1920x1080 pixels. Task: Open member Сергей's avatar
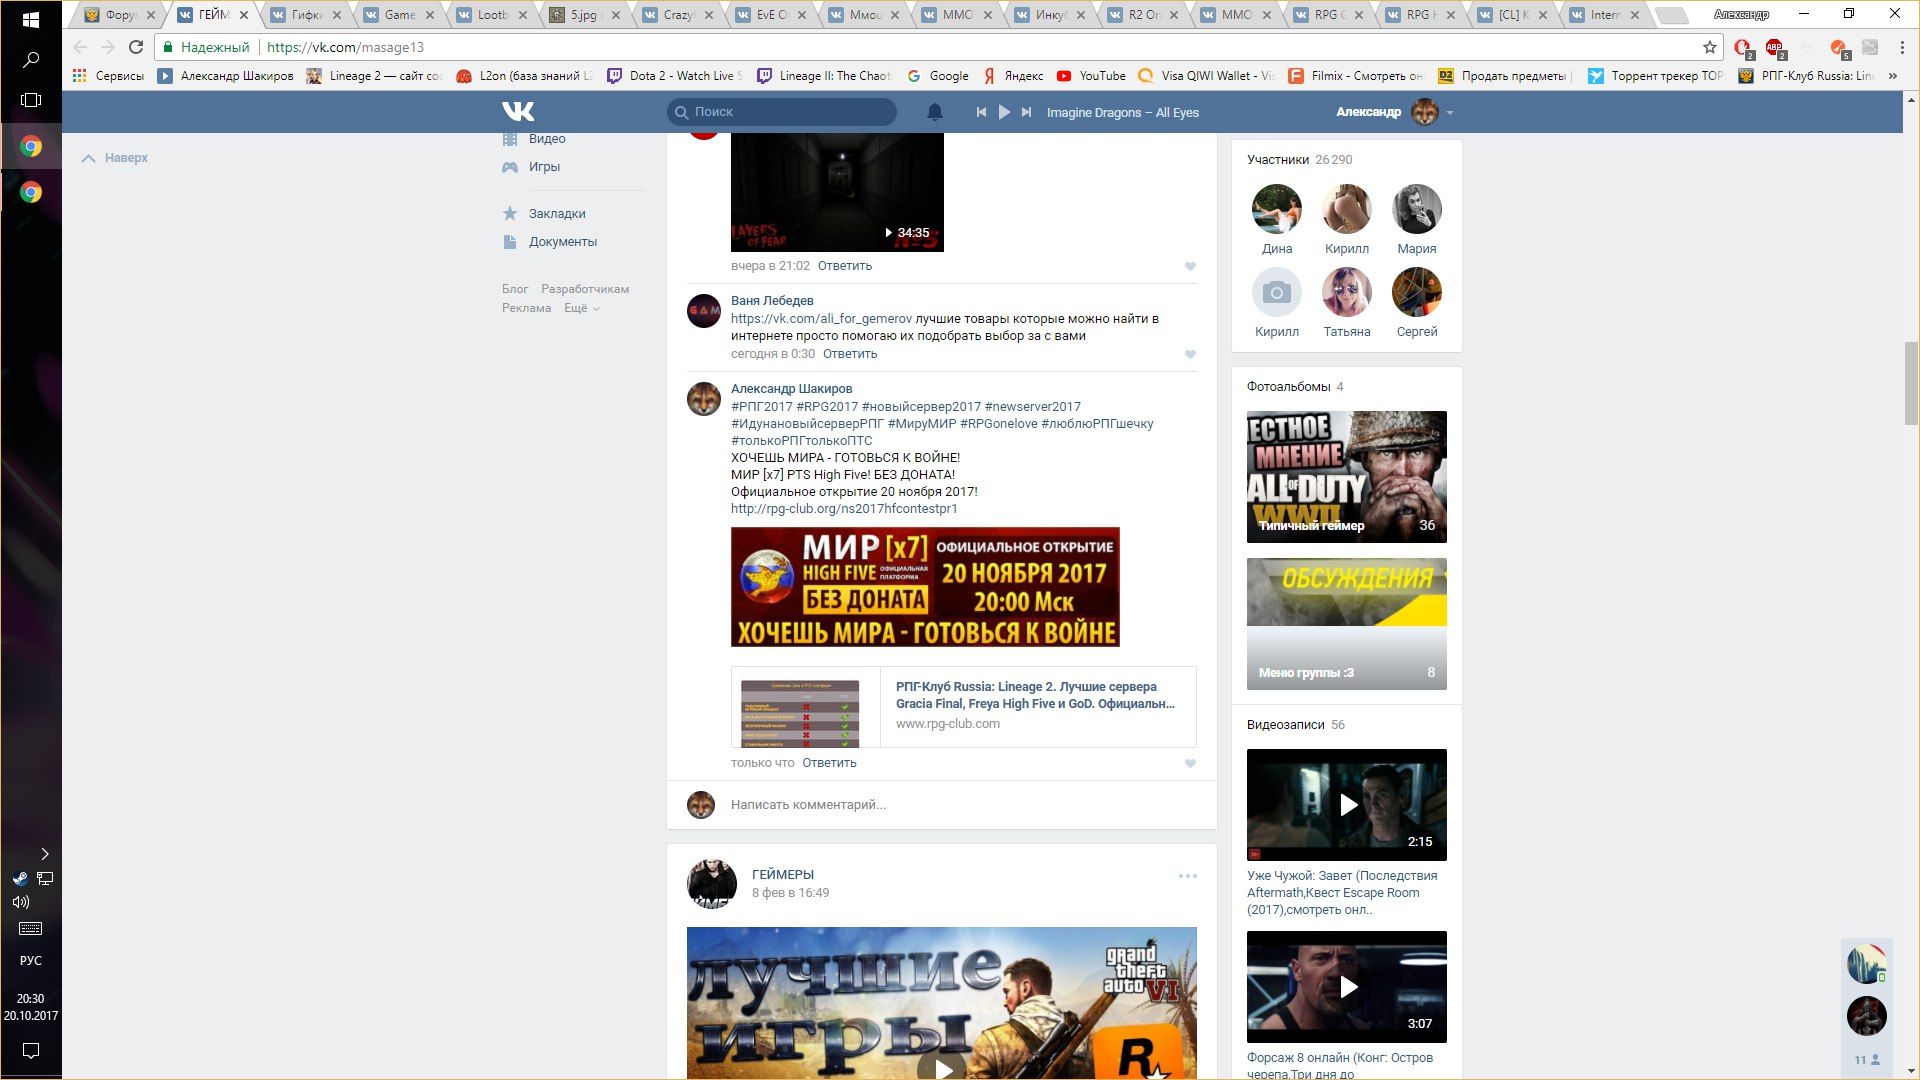point(1417,292)
